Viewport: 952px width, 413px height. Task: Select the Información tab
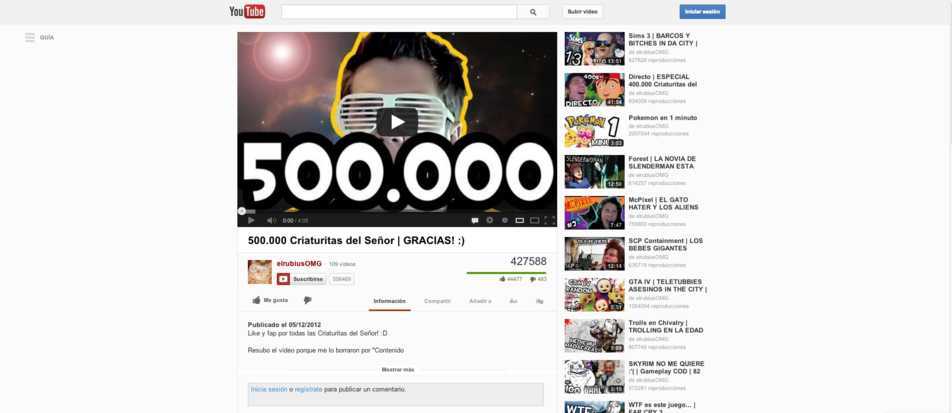click(x=389, y=301)
